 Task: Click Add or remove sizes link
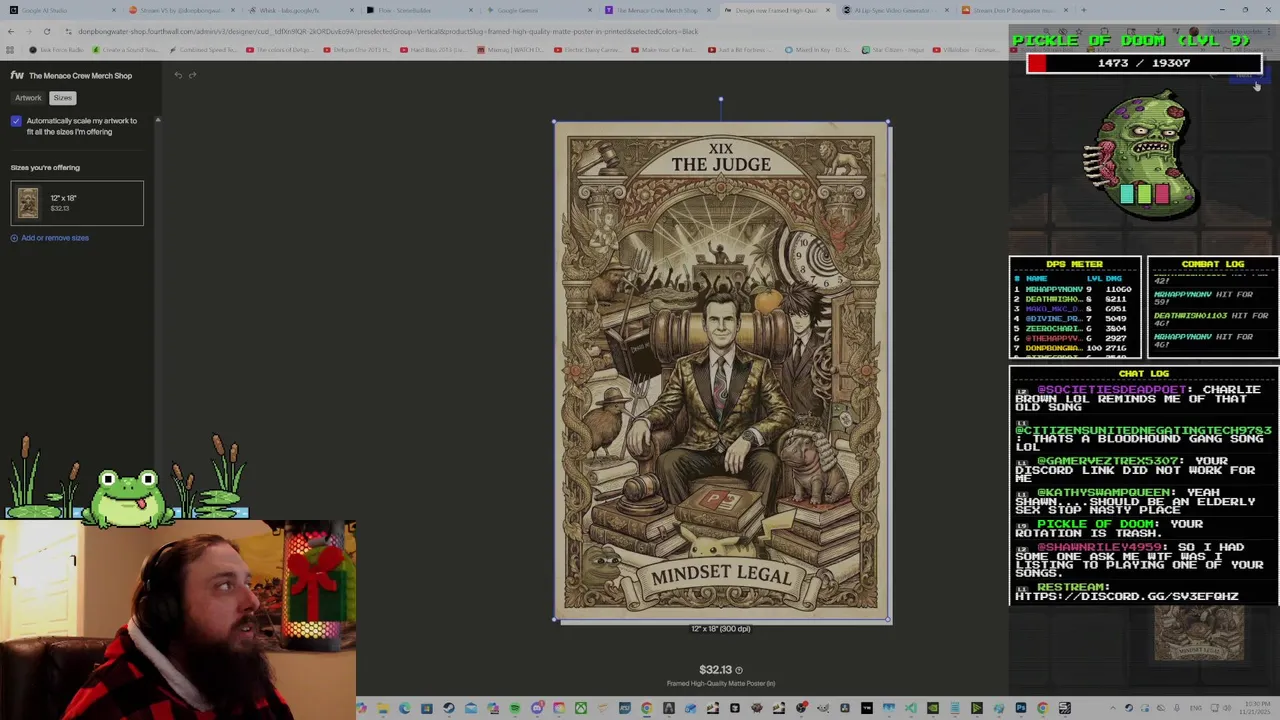(x=55, y=238)
